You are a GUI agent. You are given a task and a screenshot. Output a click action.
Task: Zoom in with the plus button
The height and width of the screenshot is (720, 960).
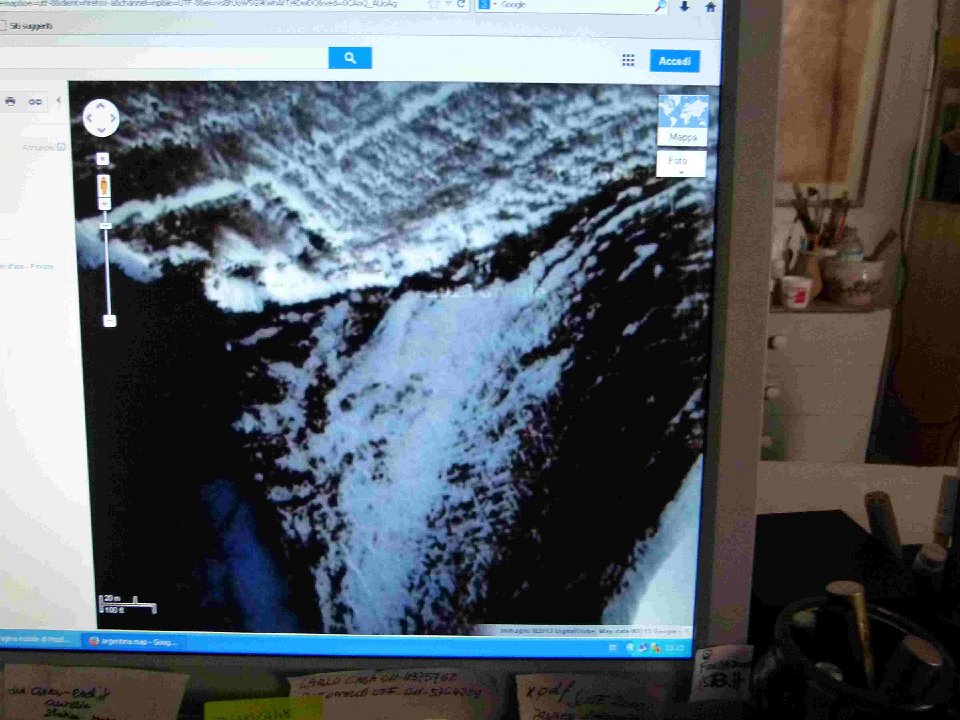[105, 204]
